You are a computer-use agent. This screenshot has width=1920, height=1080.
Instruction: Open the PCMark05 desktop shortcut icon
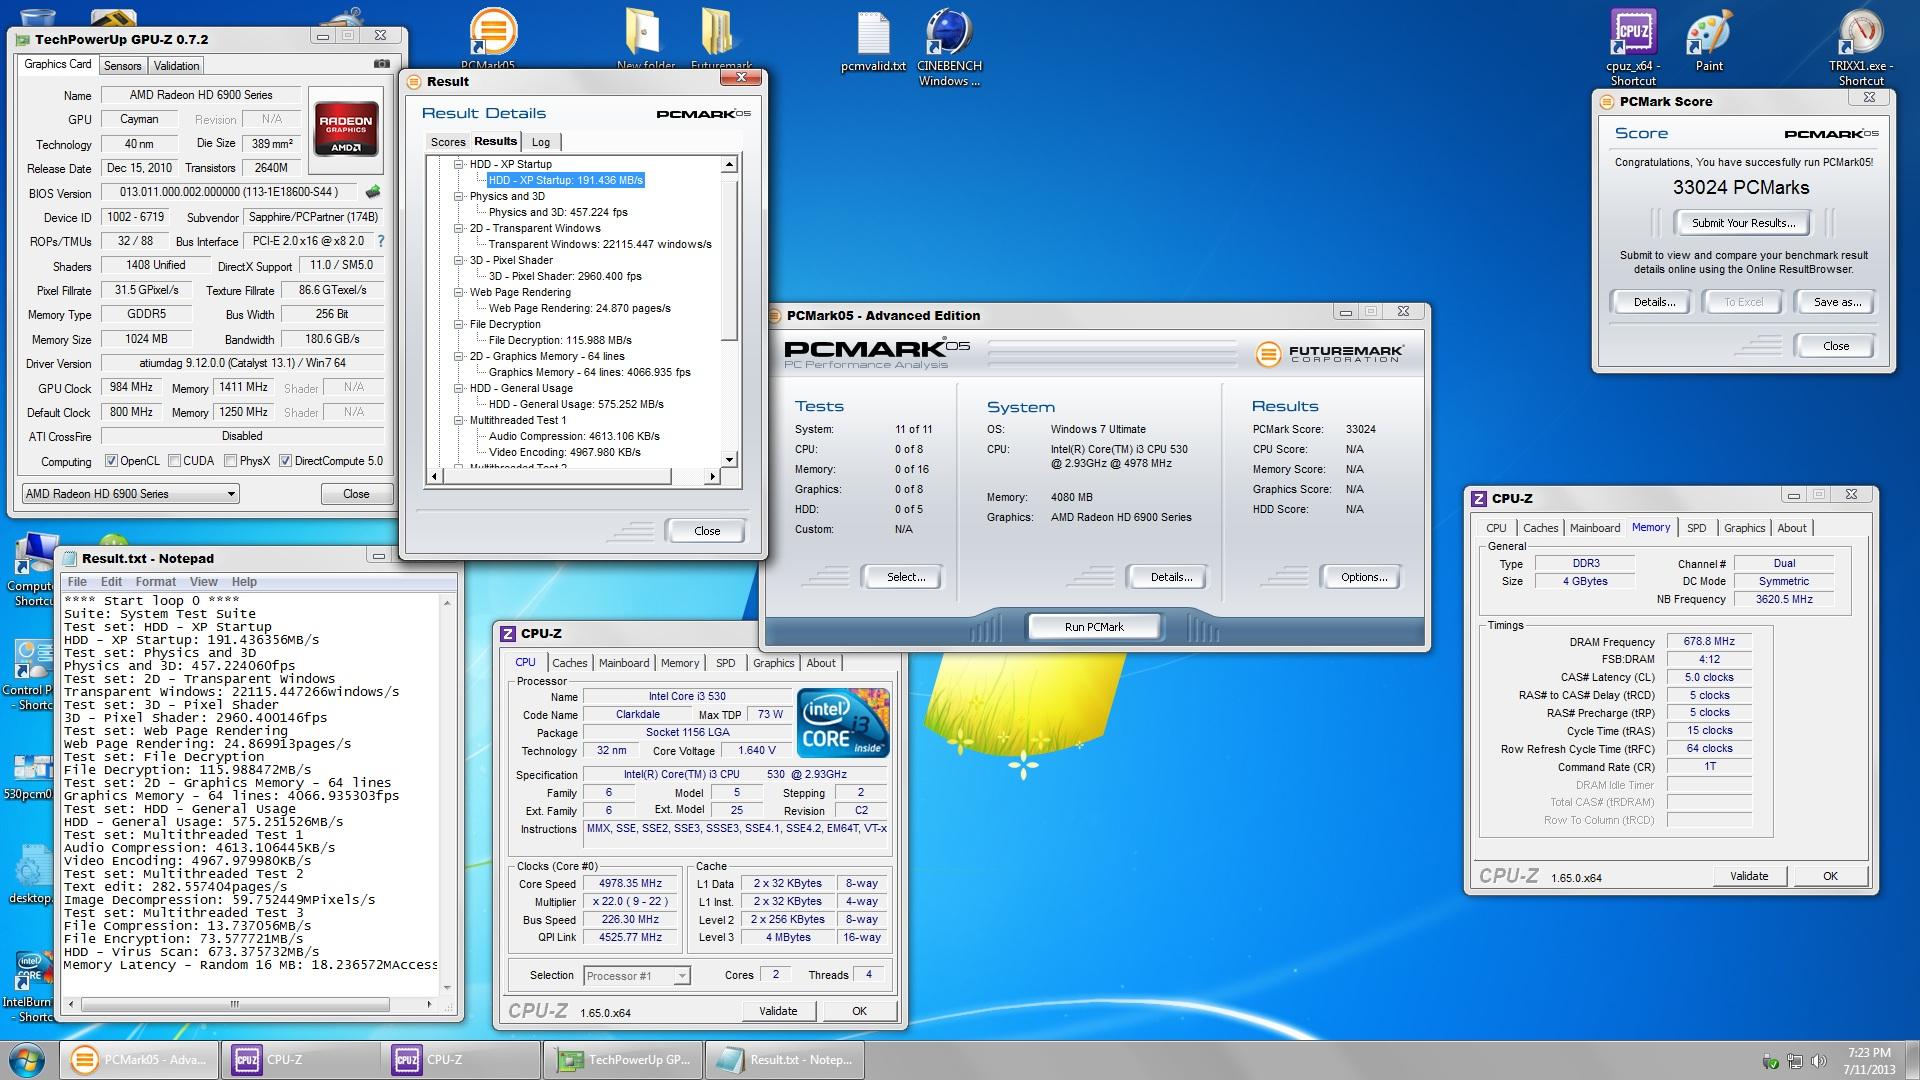pos(489,40)
